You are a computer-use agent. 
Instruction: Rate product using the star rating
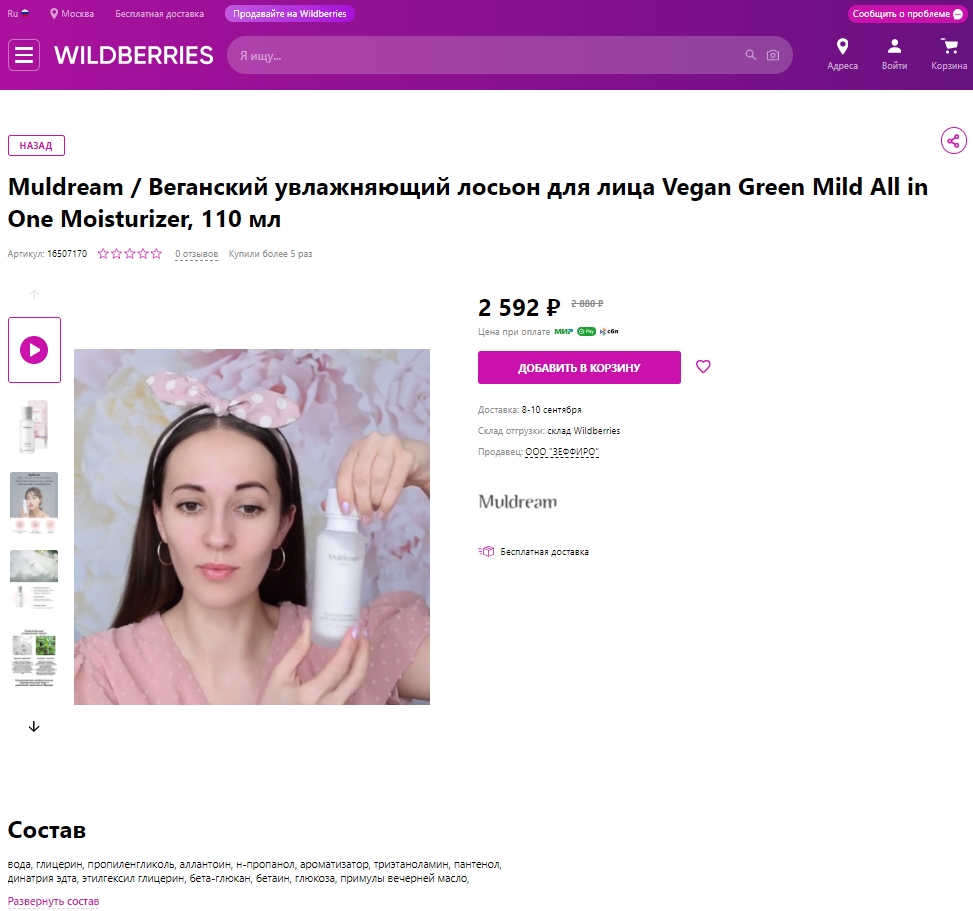(130, 254)
